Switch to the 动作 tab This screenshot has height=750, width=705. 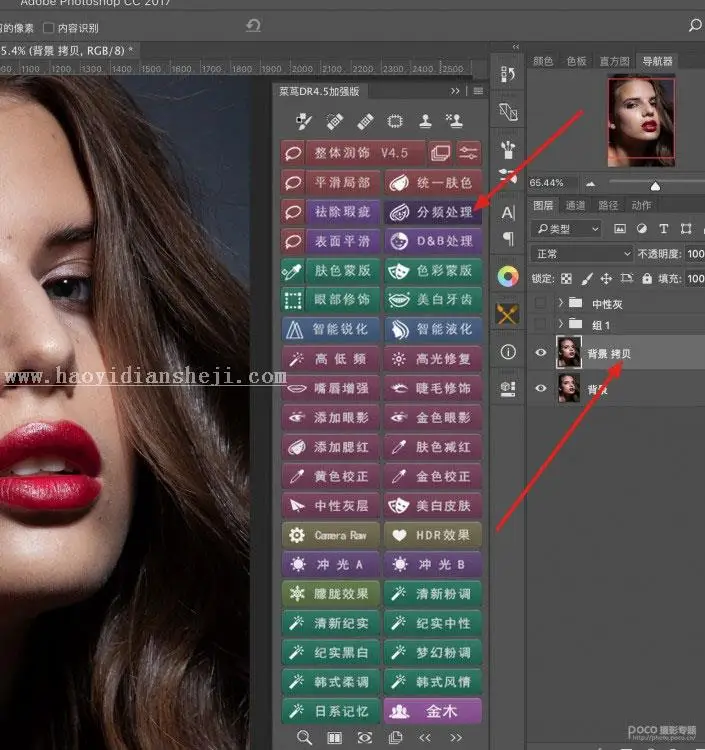click(641, 205)
